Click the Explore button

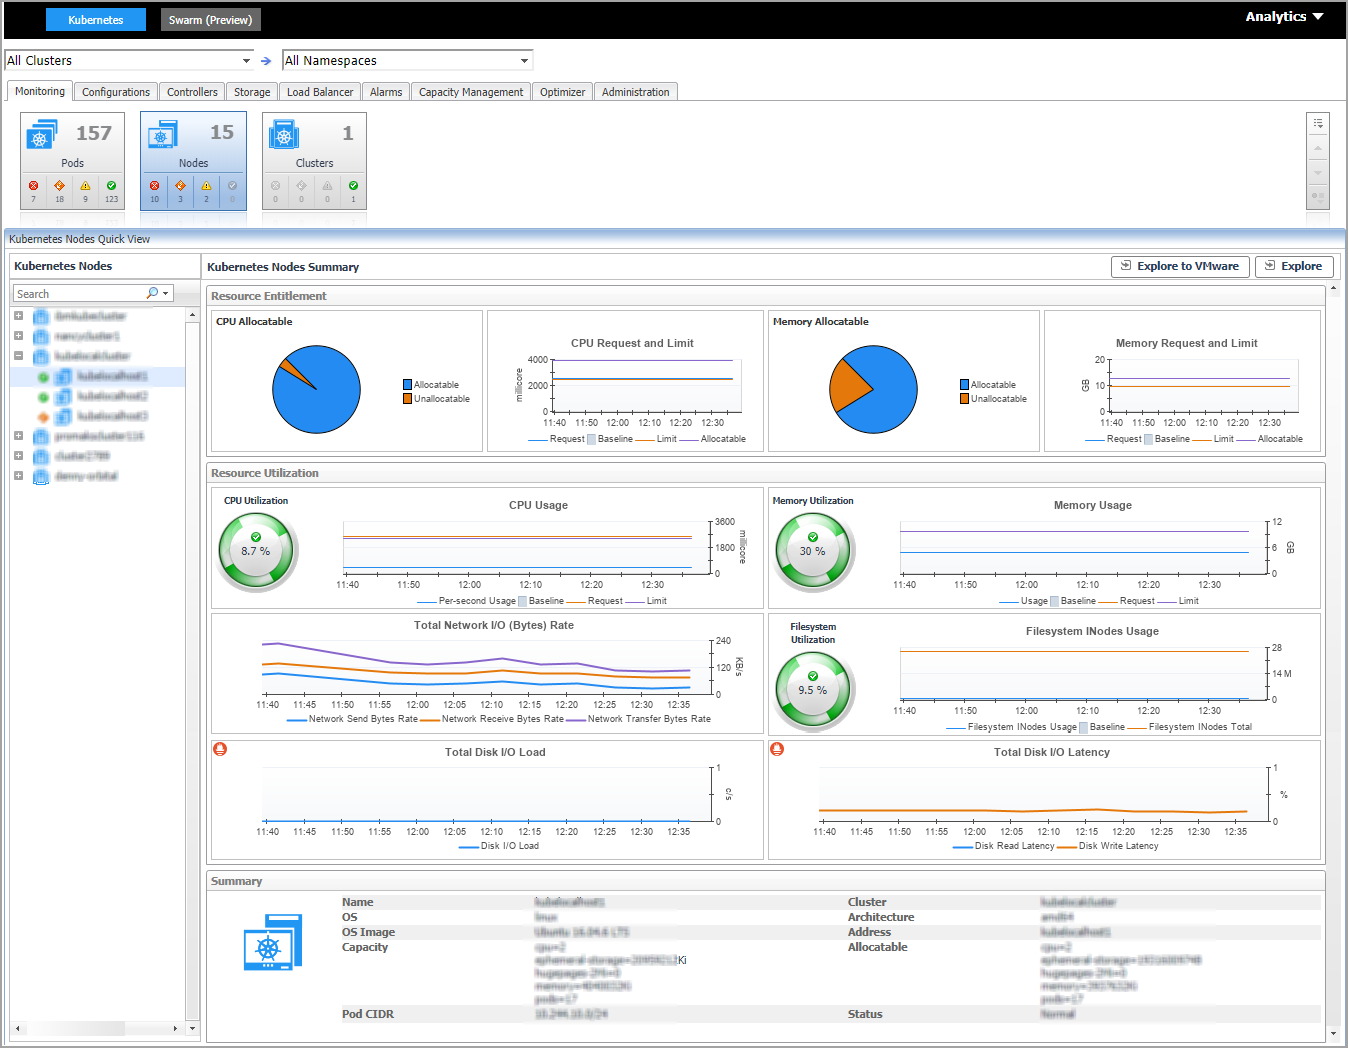click(1293, 266)
